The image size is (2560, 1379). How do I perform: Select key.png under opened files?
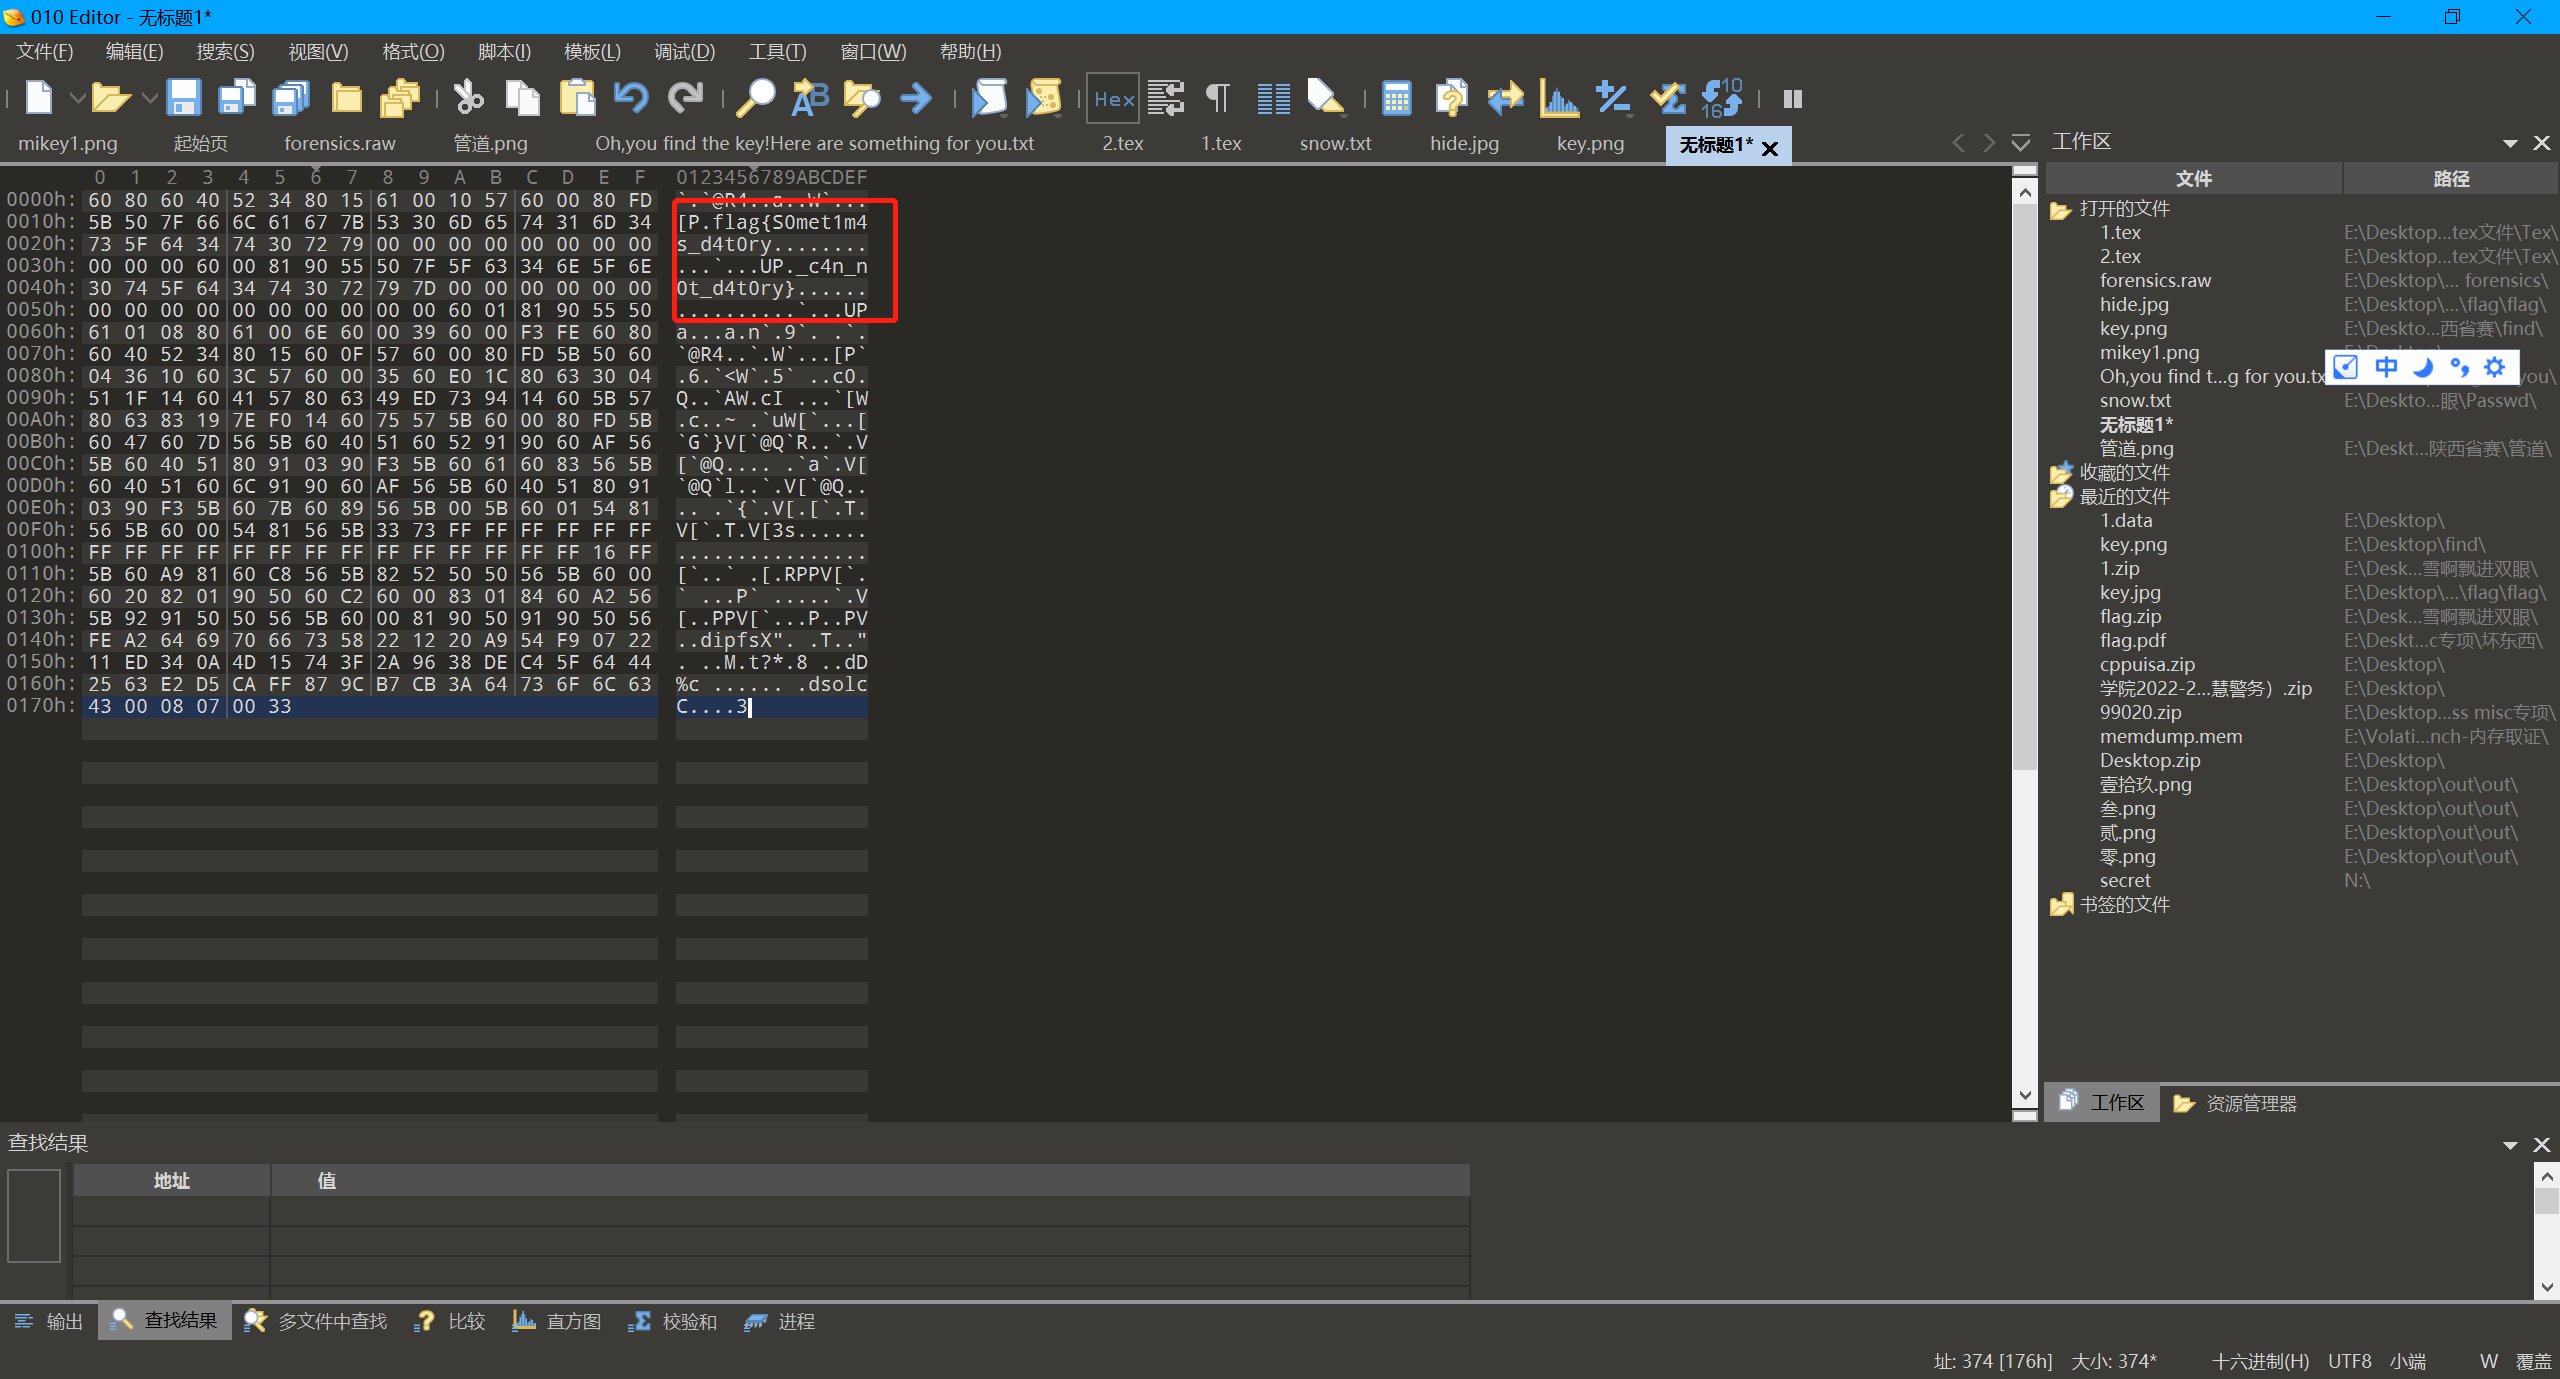pos(2133,328)
